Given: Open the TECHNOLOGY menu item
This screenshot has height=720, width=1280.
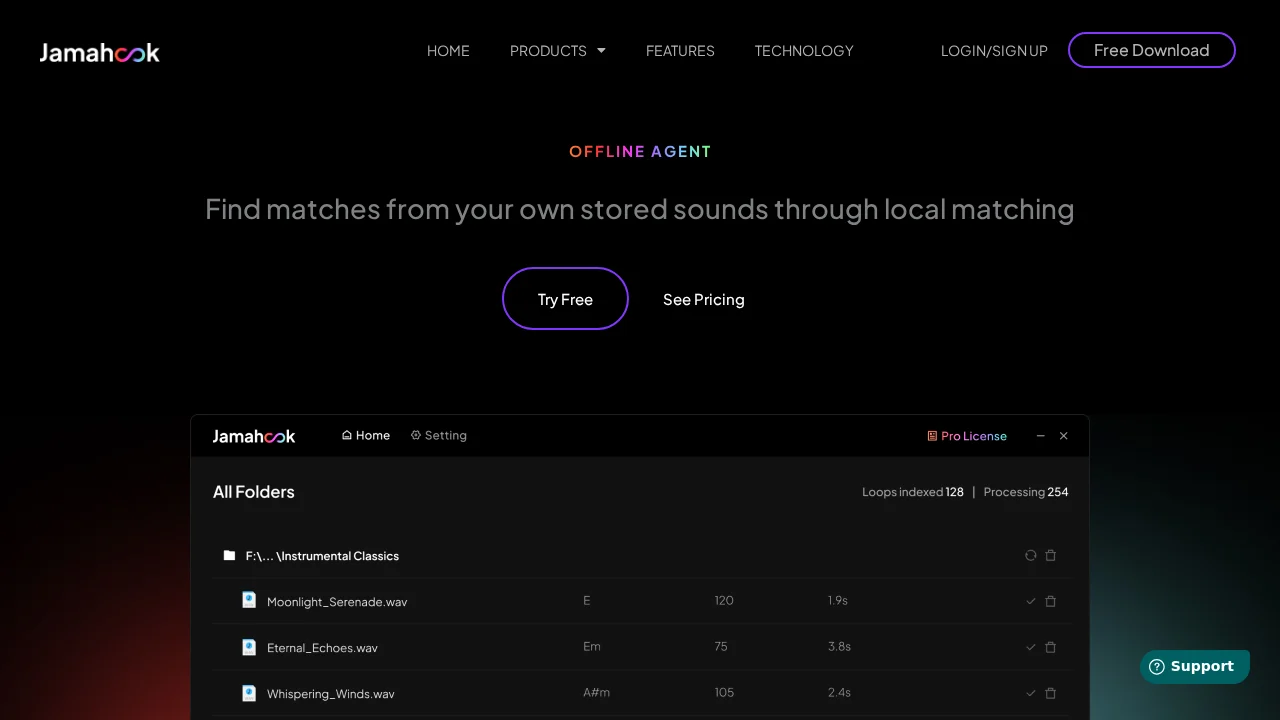Looking at the screenshot, I should pos(804,50).
